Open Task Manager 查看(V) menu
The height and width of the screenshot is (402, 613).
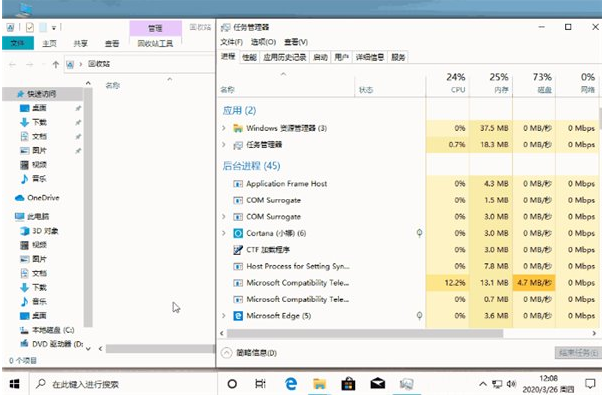pyautogui.click(x=296, y=42)
